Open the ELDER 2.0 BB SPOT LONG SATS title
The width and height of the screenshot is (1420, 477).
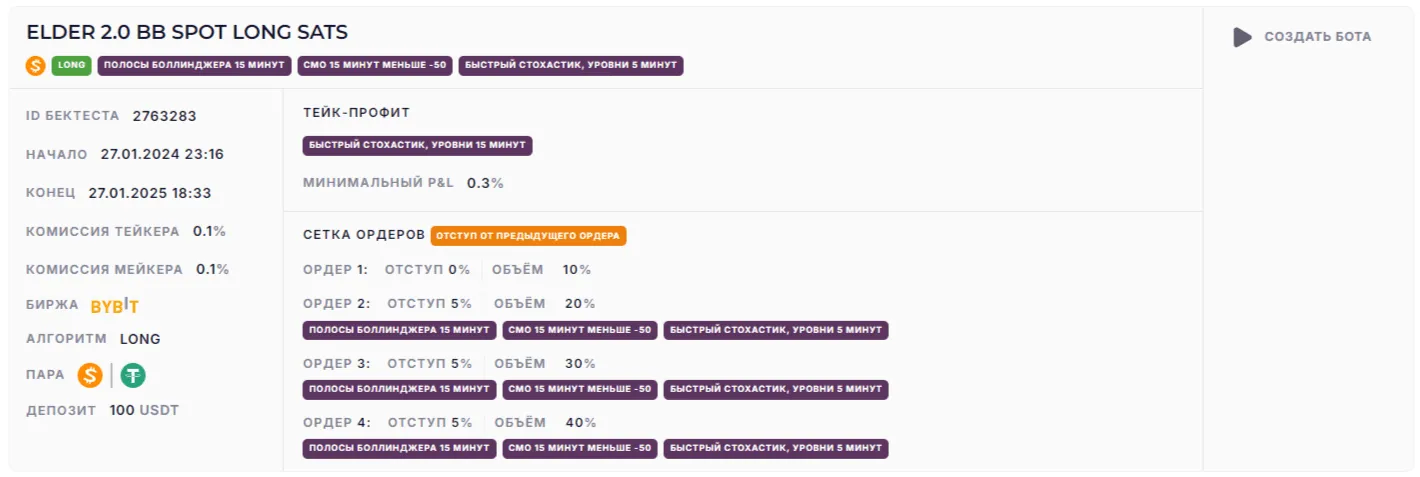187,32
